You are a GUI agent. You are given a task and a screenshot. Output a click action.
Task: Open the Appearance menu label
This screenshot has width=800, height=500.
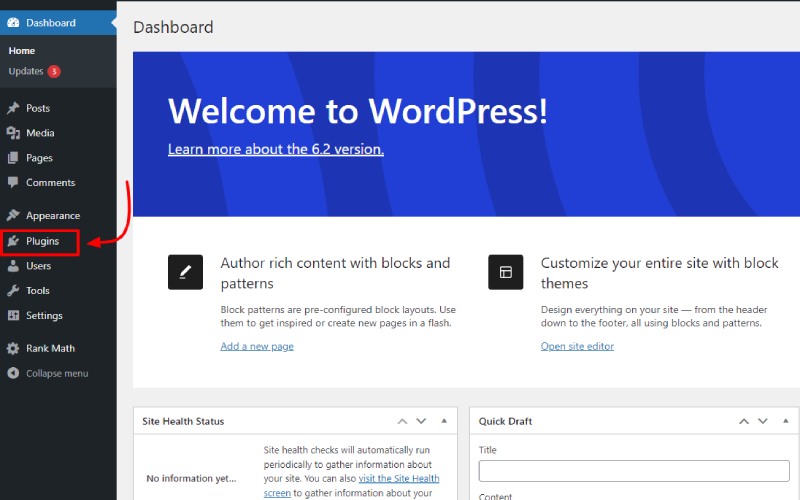point(53,216)
